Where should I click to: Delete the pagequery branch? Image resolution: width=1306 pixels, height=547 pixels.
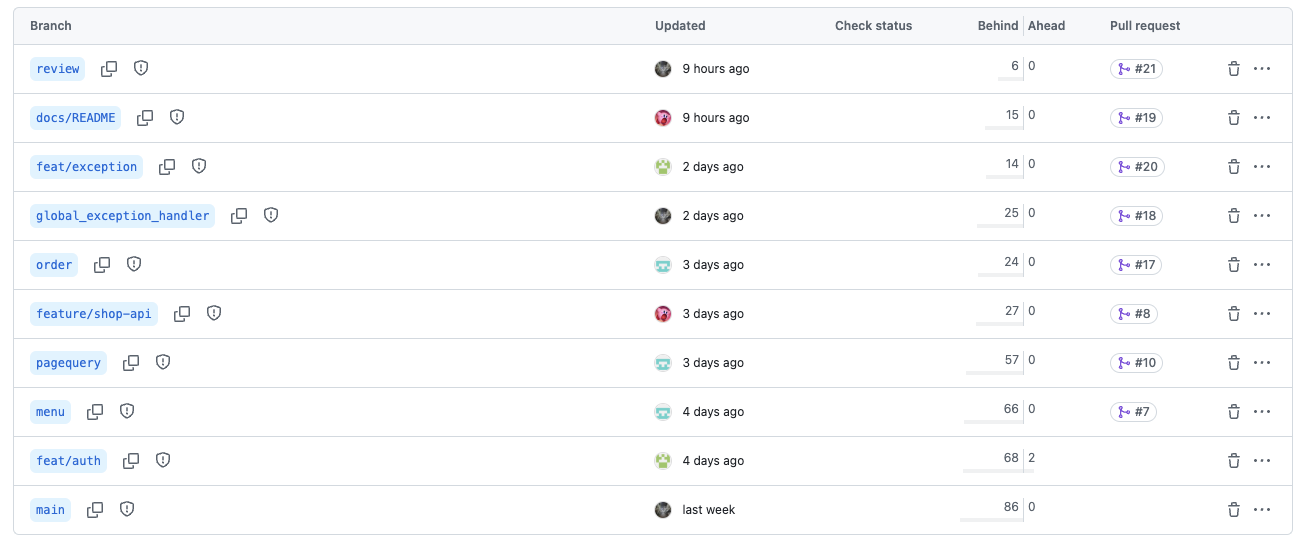point(1234,363)
